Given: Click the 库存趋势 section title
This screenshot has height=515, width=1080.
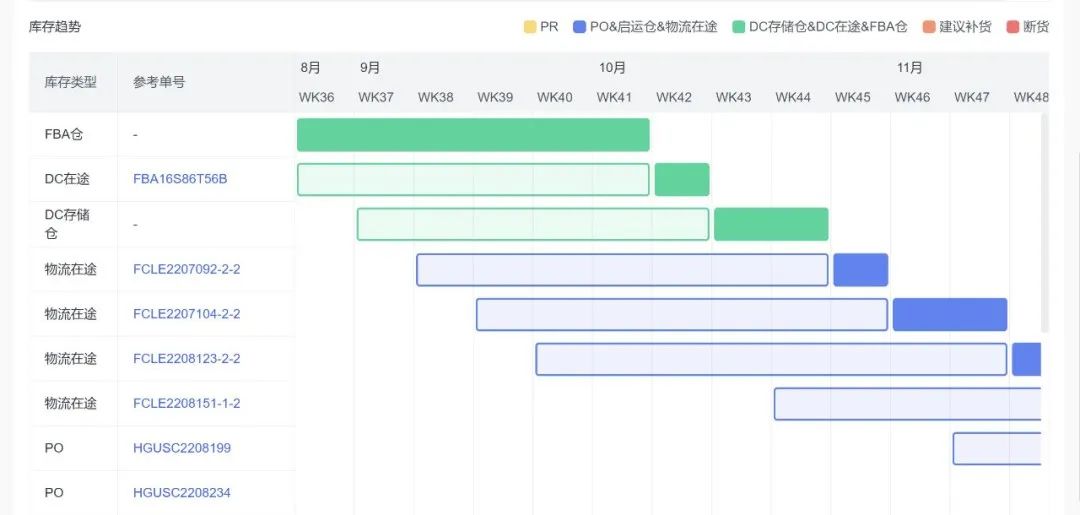Looking at the screenshot, I should (x=55, y=28).
